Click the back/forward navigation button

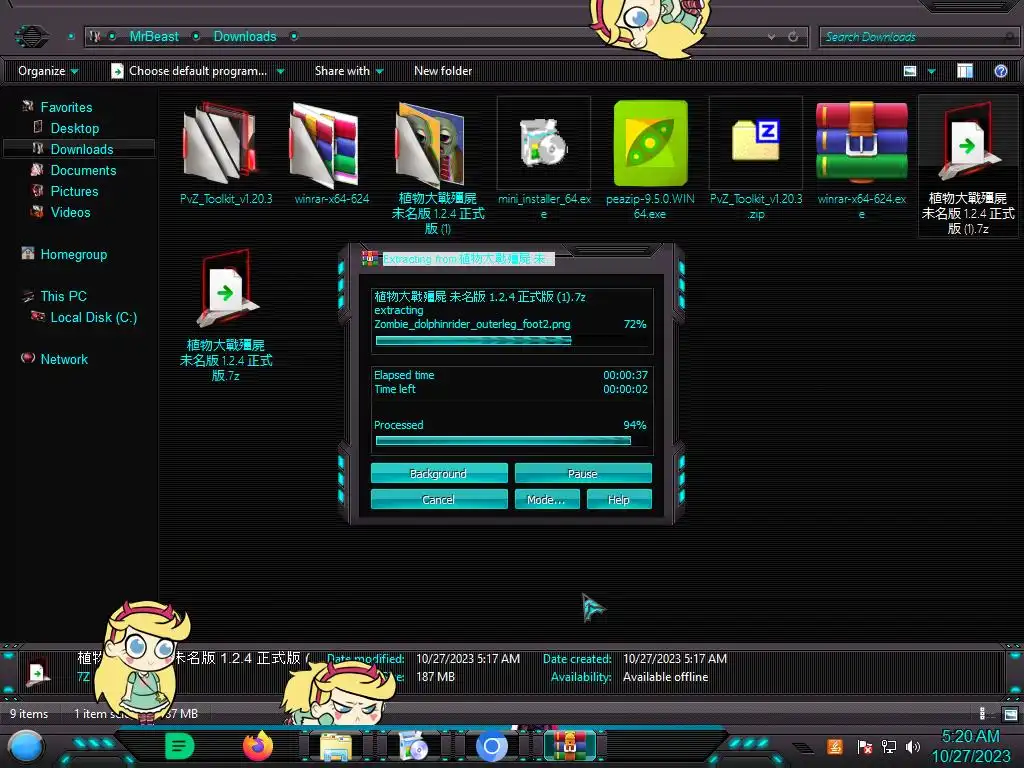(31, 36)
